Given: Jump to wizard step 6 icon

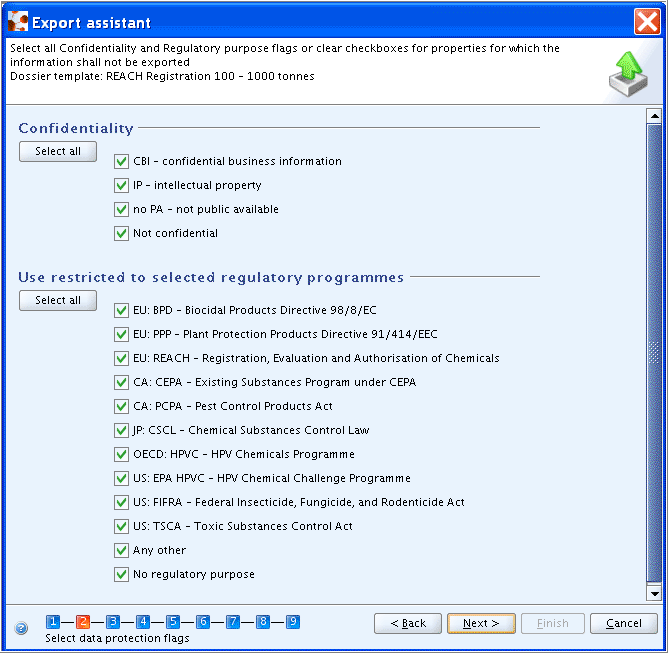Looking at the screenshot, I should click(x=203, y=622).
